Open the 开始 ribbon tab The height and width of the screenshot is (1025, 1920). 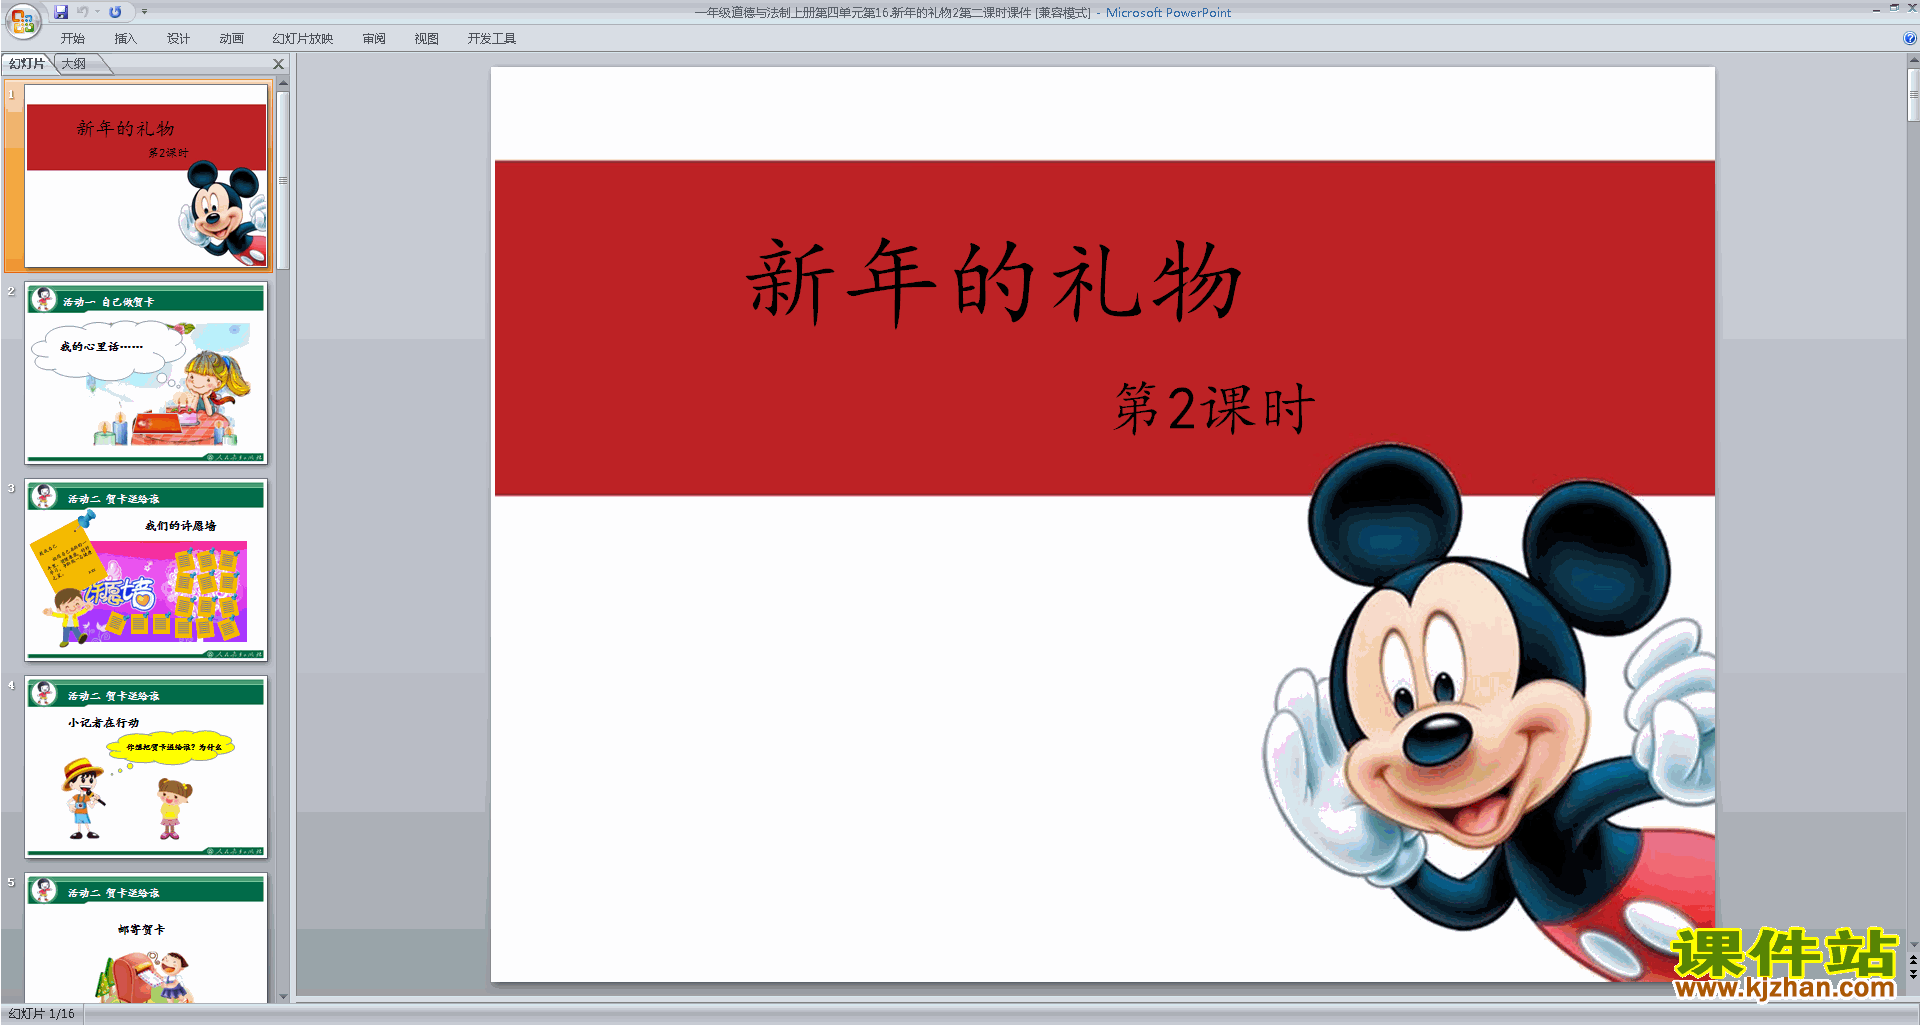pyautogui.click(x=72, y=38)
